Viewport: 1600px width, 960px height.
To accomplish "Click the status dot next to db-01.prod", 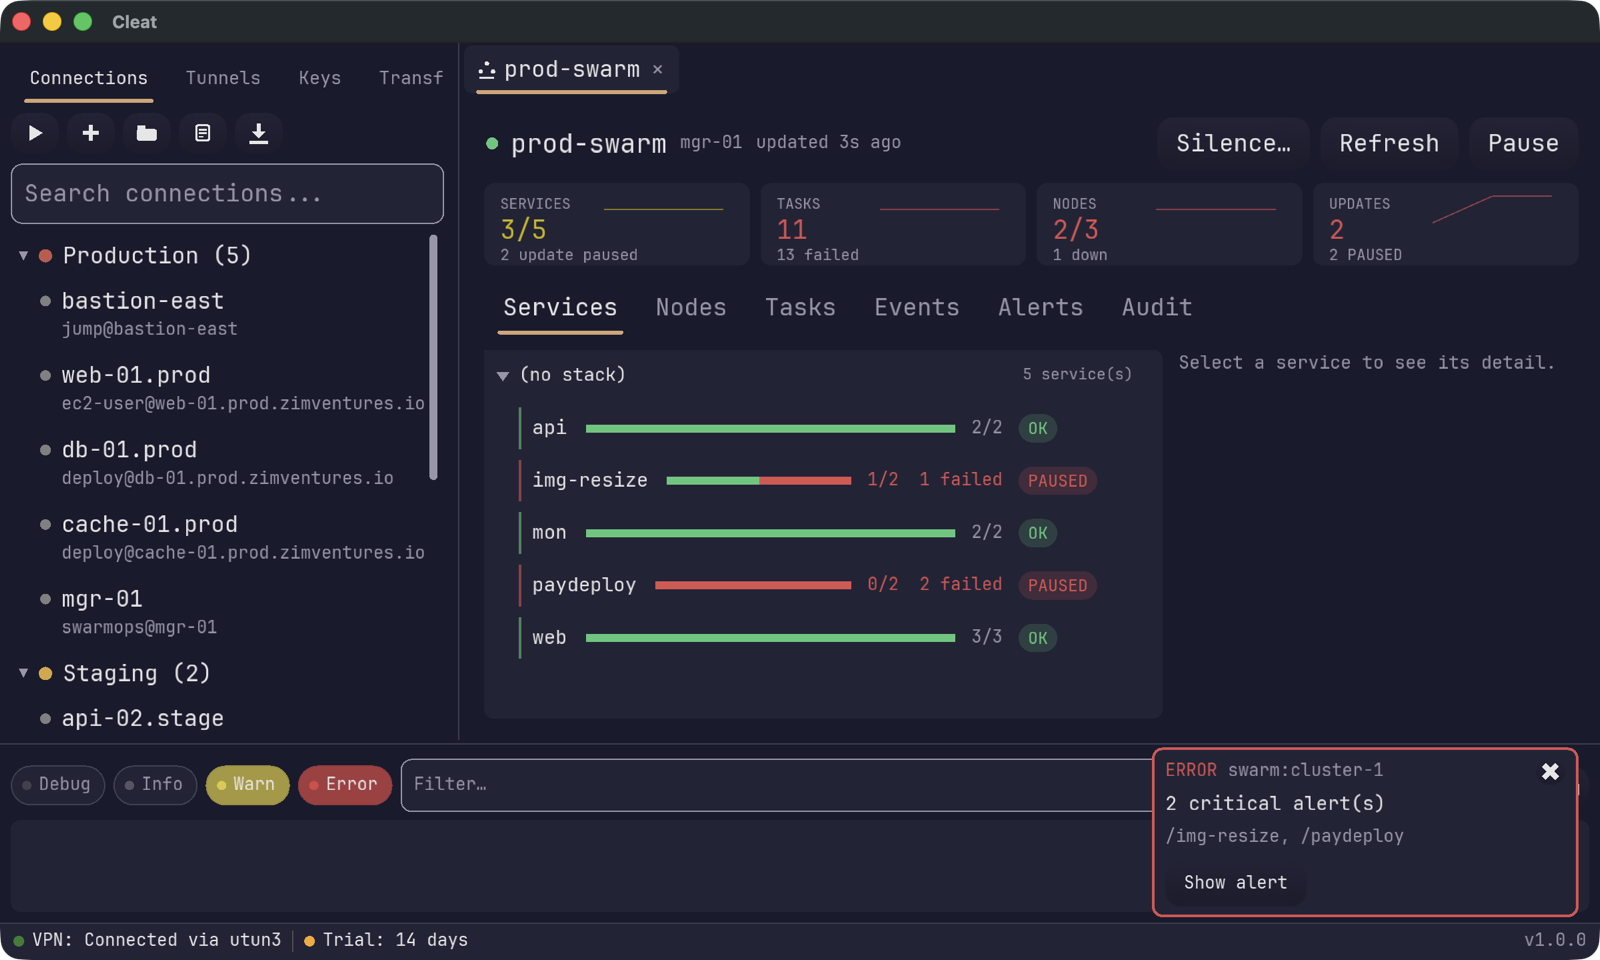I will click(x=45, y=450).
